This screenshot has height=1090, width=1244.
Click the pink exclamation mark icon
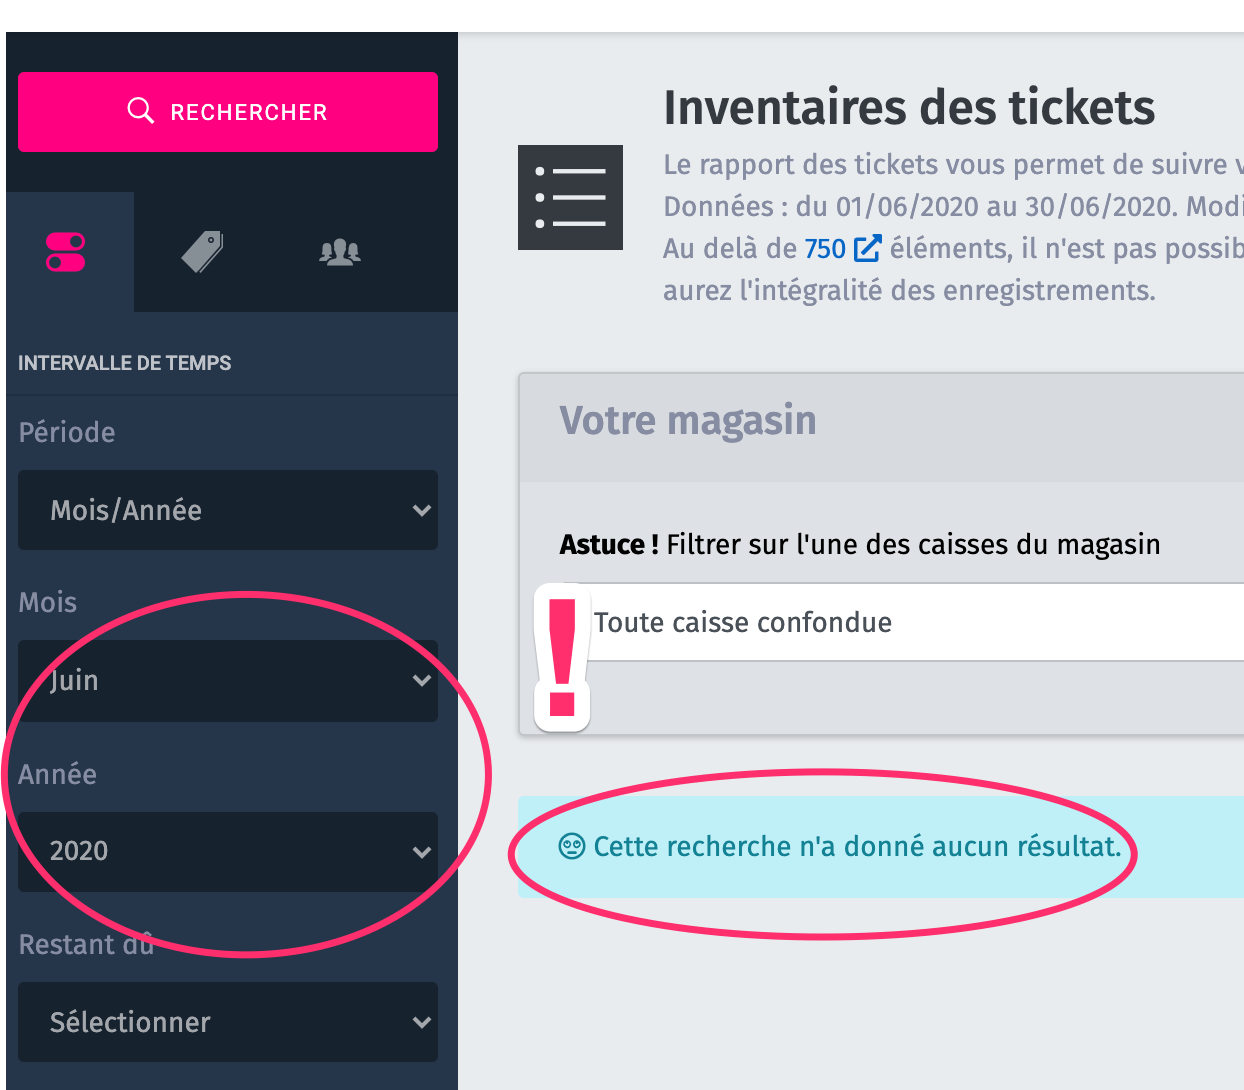[563, 658]
